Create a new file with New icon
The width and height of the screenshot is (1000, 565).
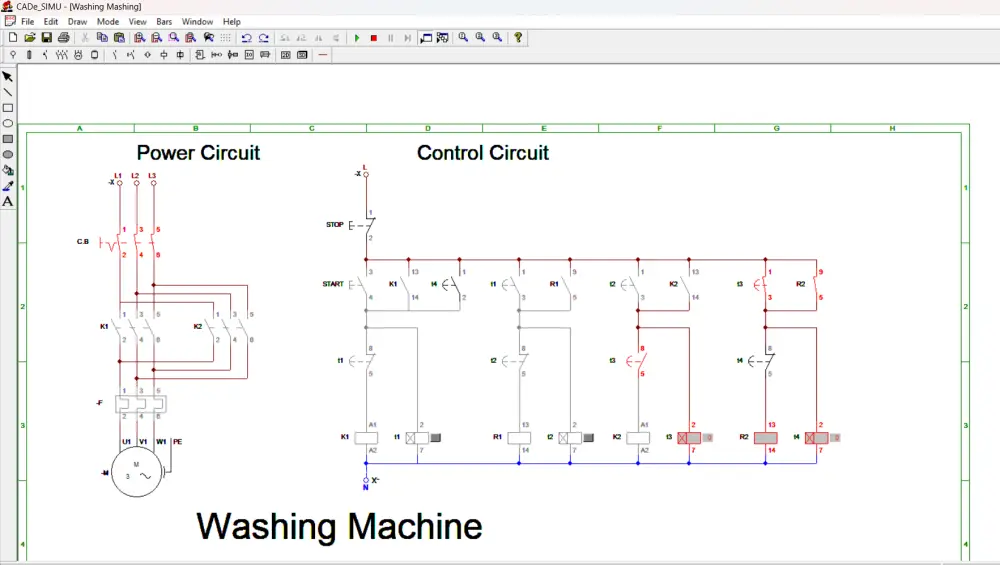pyautogui.click(x=13, y=38)
